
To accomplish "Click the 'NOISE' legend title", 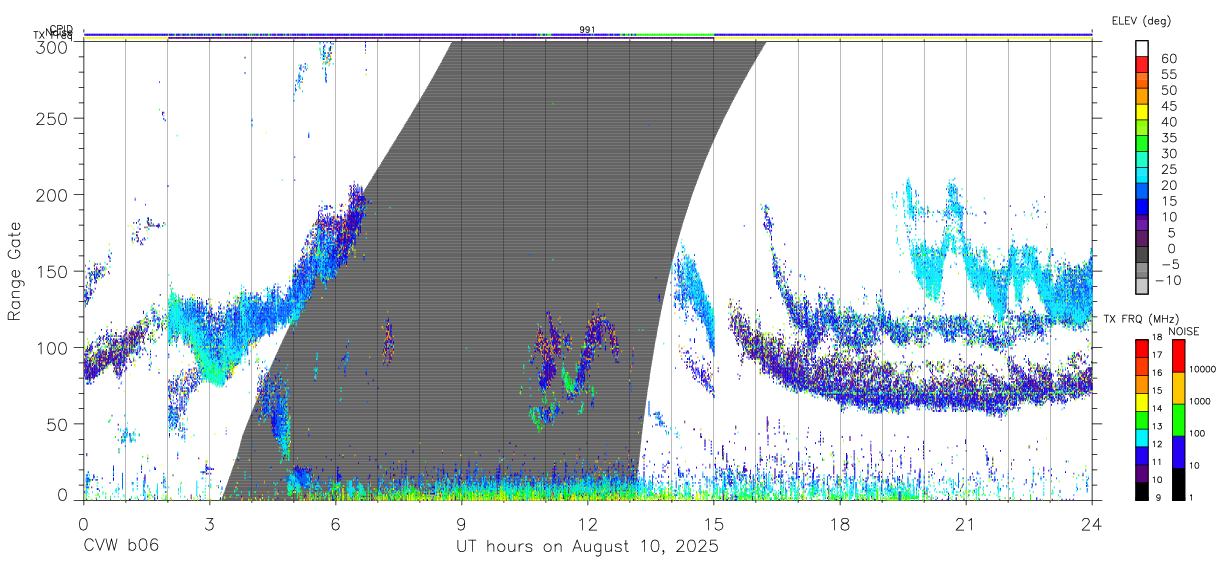I will [1185, 331].
